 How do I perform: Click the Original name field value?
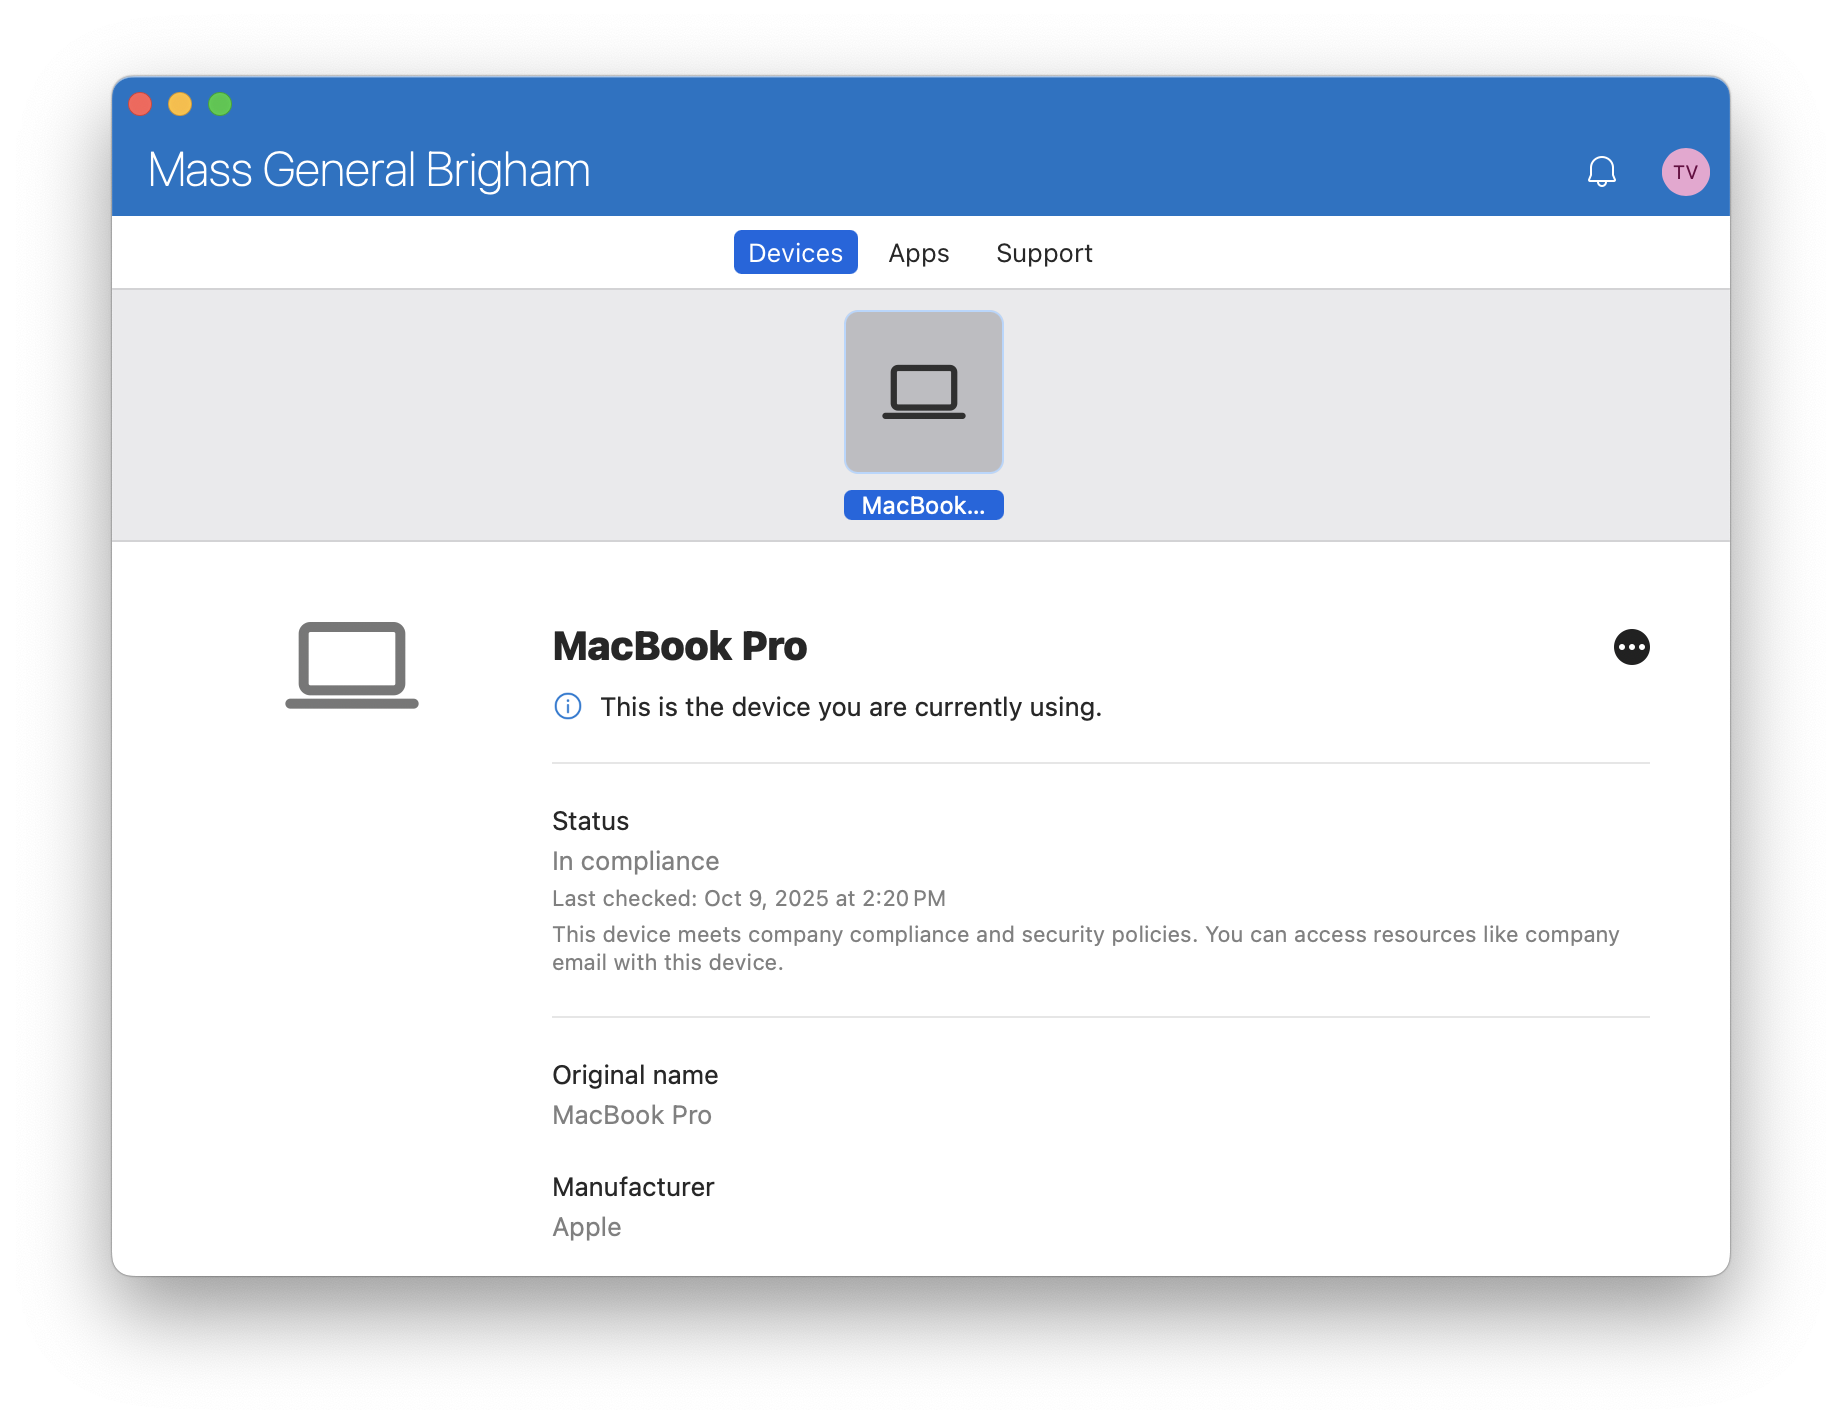(631, 1114)
